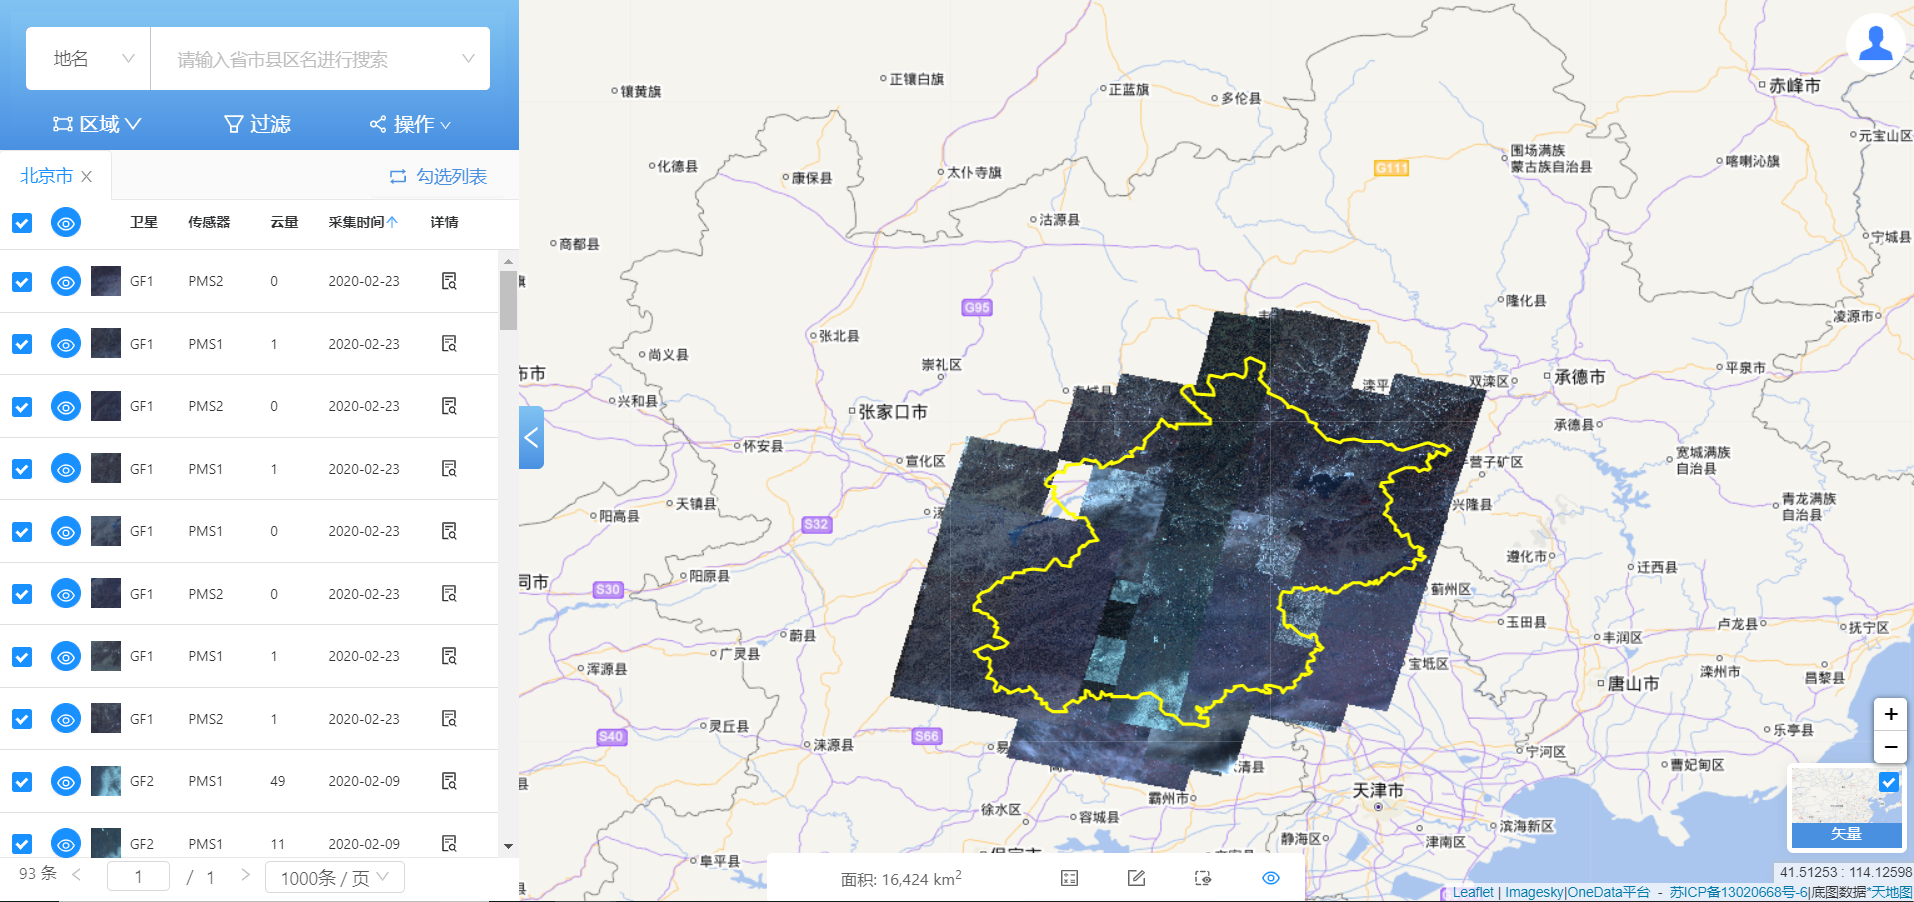Image resolution: width=1914 pixels, height=902 pixels.
Task: Click the user profile avatar icon
Action: pyautogui.click(x=1875, y=43)
